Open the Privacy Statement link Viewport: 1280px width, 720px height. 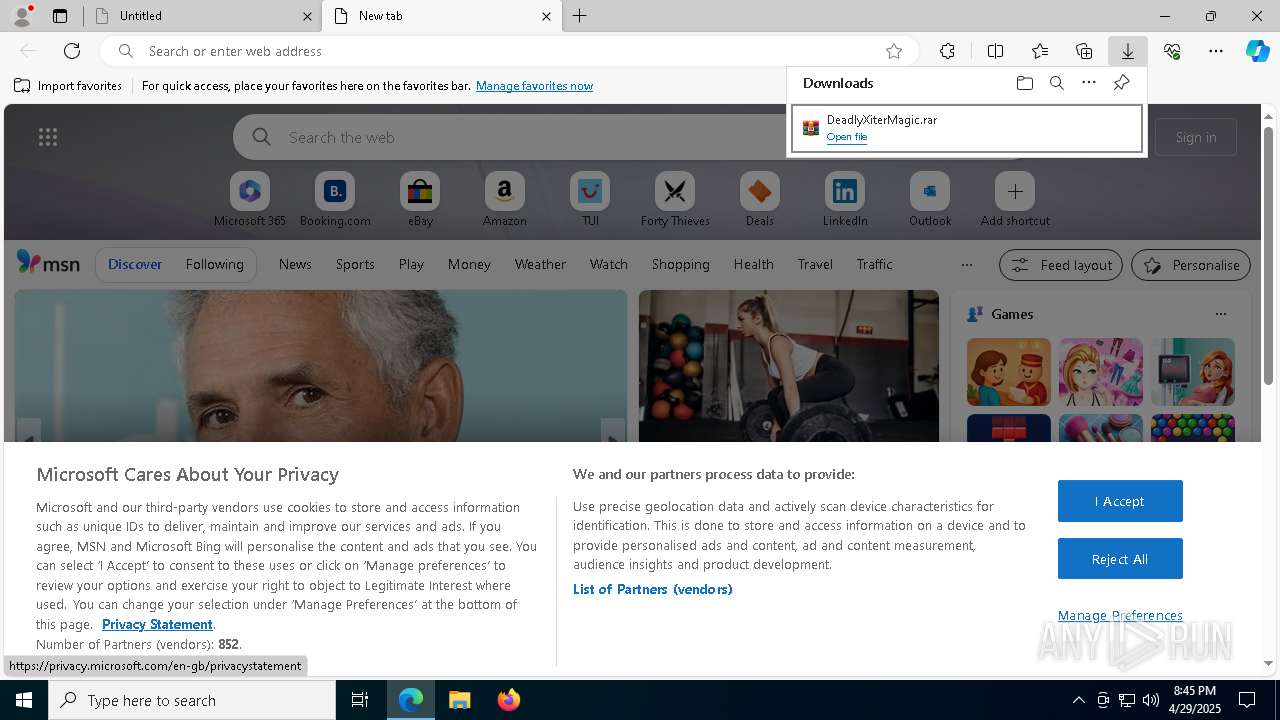pyautogui.click(x=157, y=624)
